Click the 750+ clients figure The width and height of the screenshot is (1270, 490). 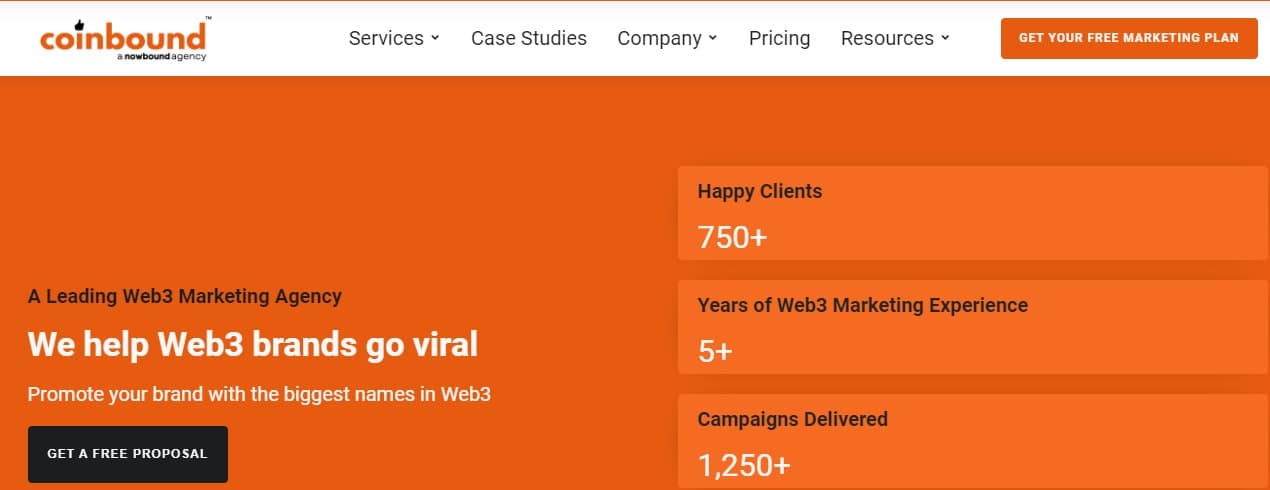point(732,237)
